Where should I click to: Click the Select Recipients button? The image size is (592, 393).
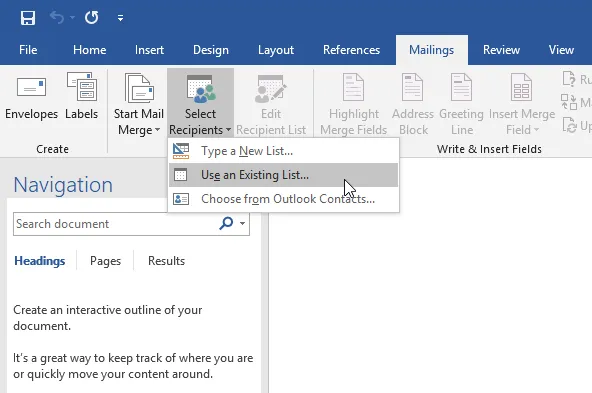tap(200, 104)
